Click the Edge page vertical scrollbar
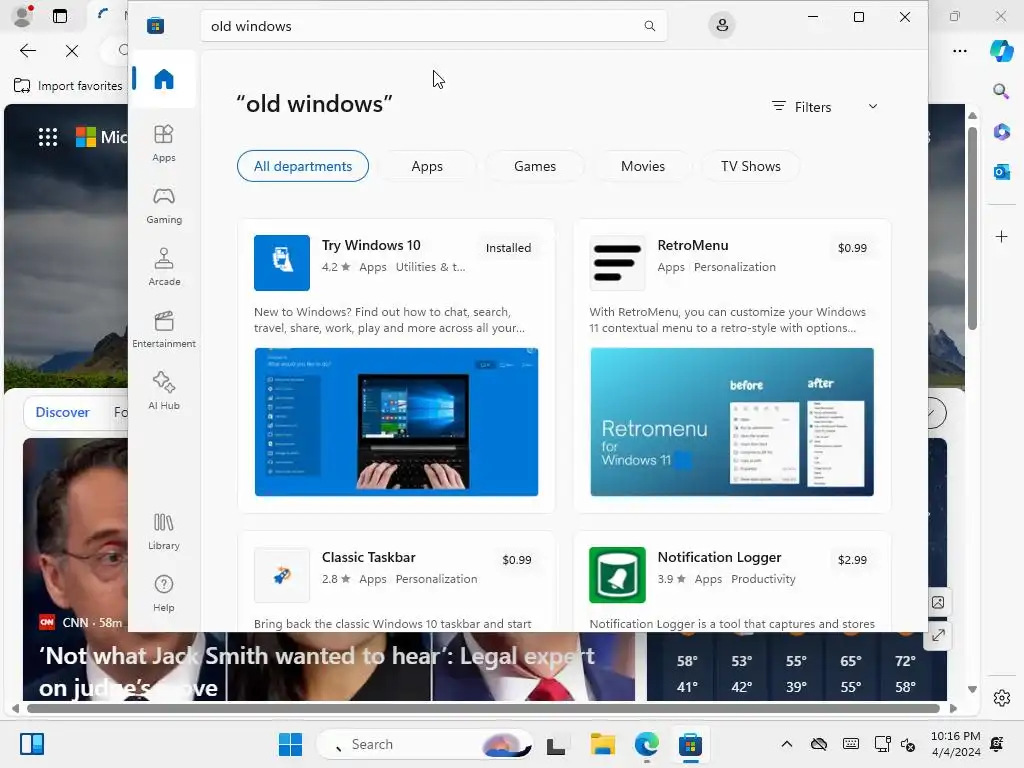 pos(972,229)
